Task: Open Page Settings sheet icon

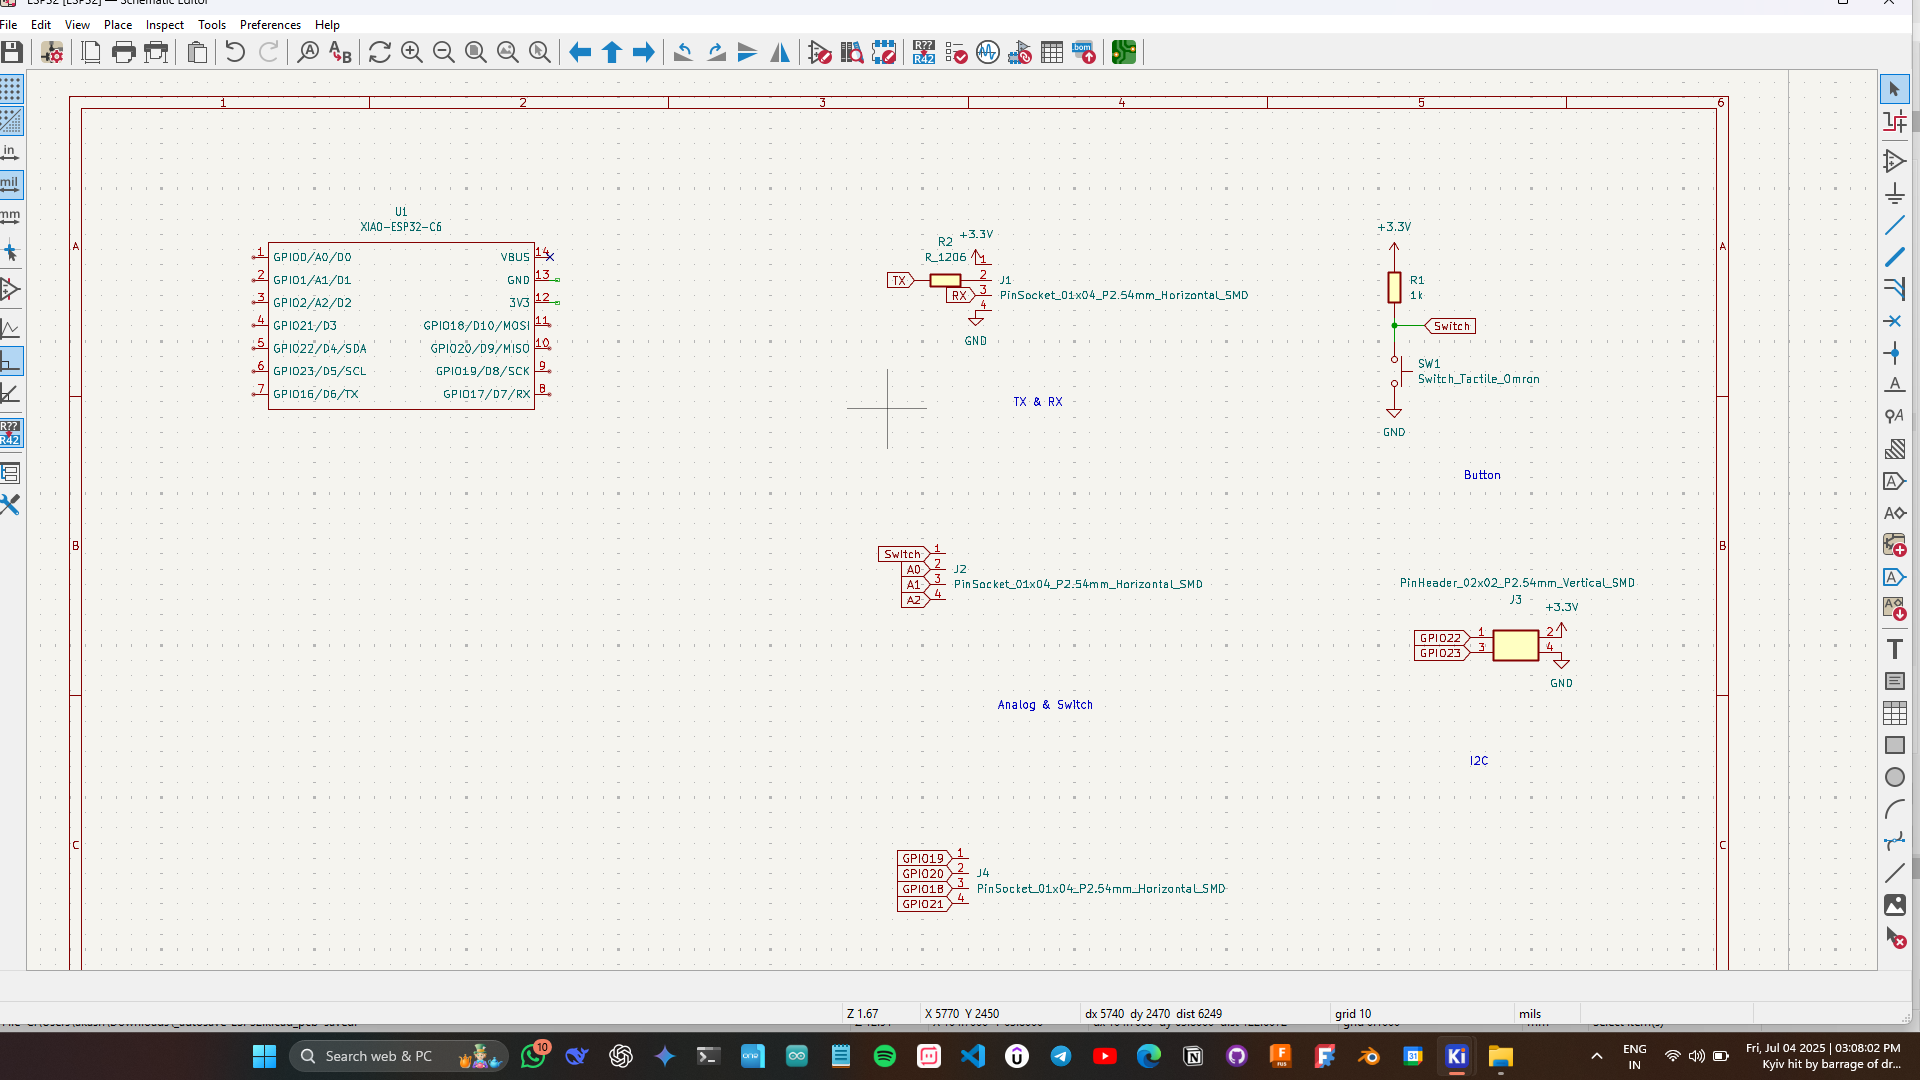Action: [91, 52]
